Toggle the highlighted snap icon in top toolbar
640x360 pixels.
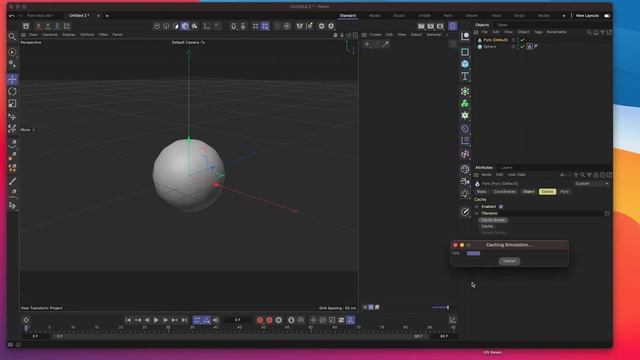point(265,26)
